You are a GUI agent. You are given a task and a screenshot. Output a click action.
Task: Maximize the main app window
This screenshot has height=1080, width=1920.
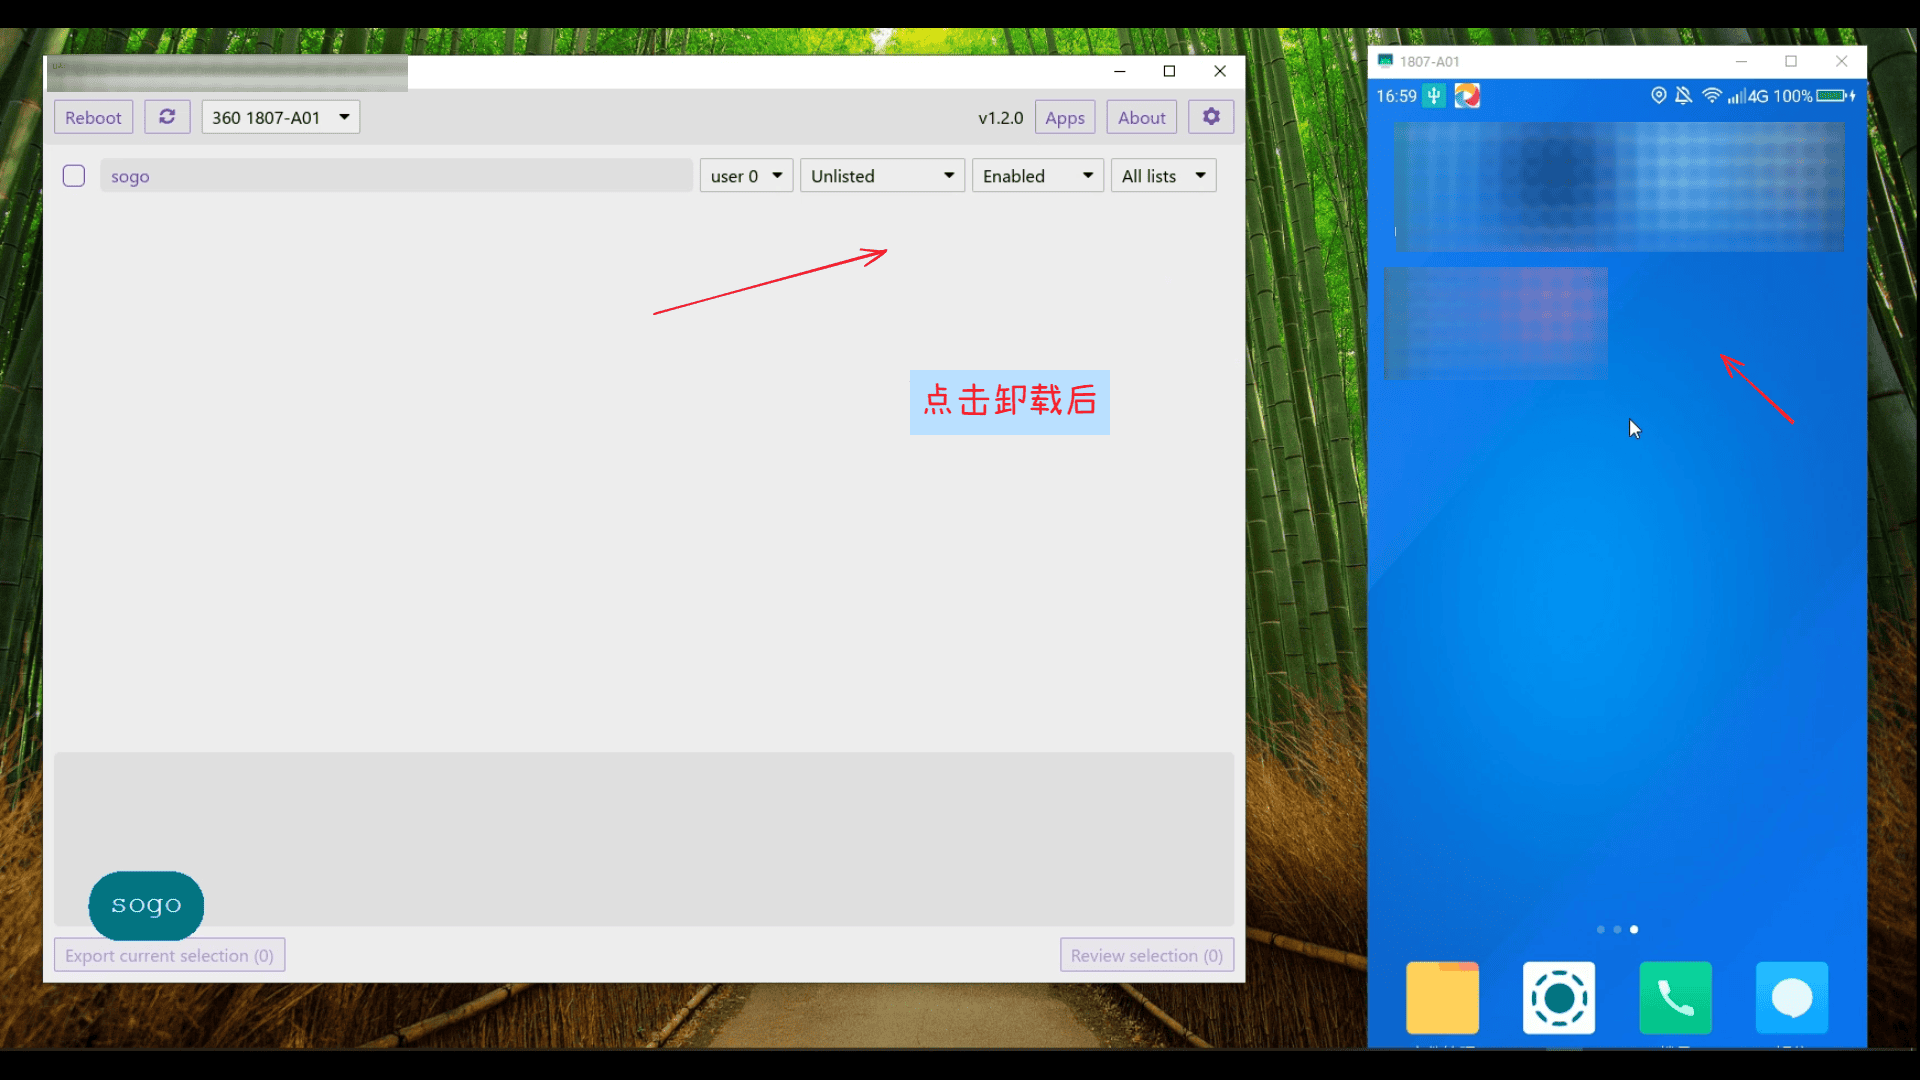(x=1169, y=71)
